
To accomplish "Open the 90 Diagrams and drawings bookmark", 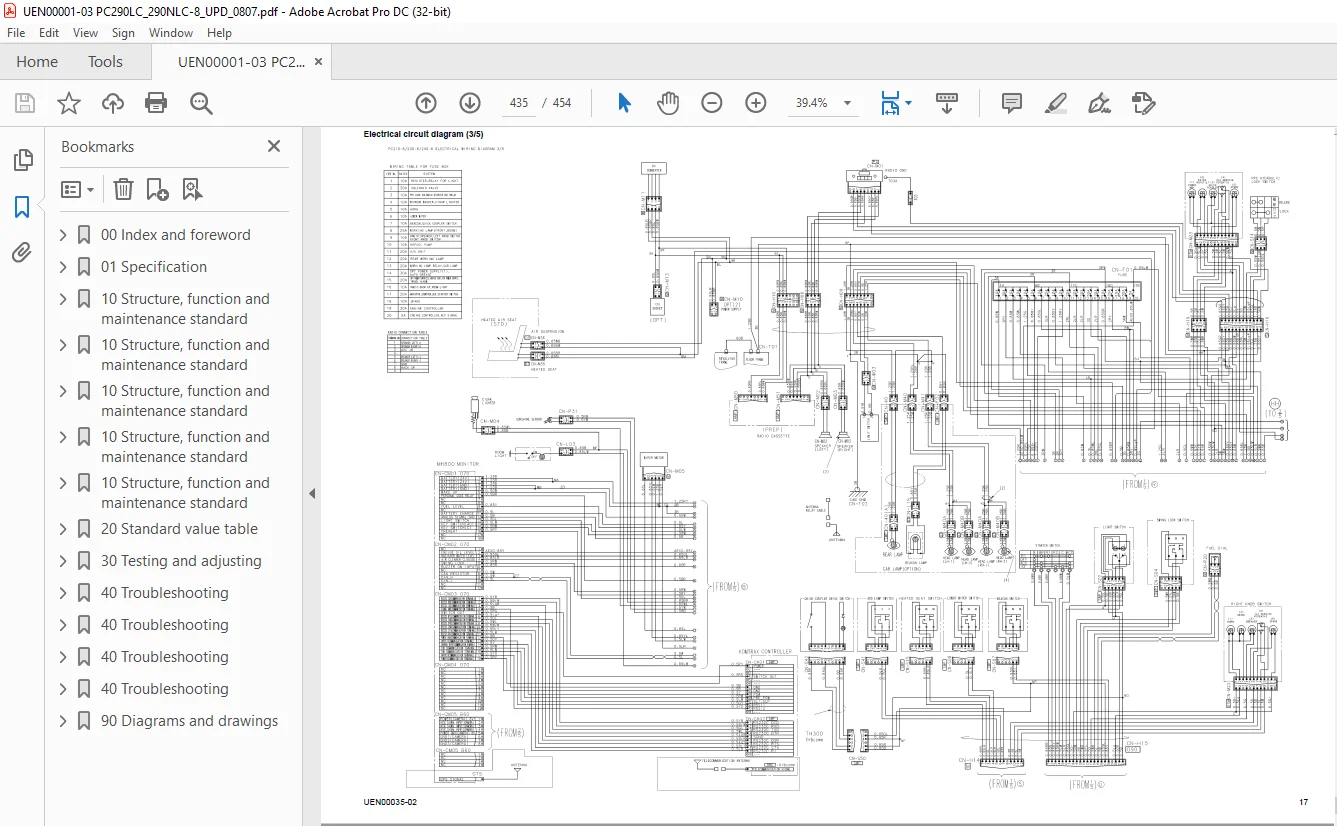I will (189, 721).
